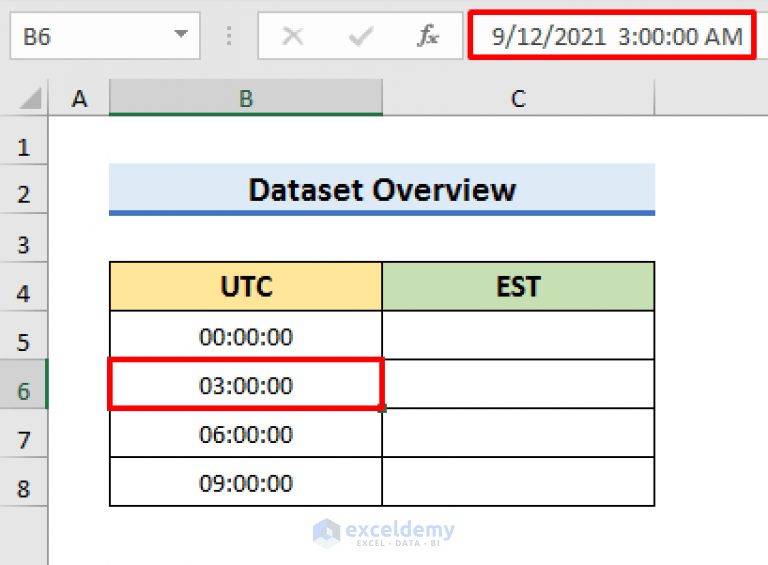Select column C header
Screen dimensions: 768x565
point(518,98)
